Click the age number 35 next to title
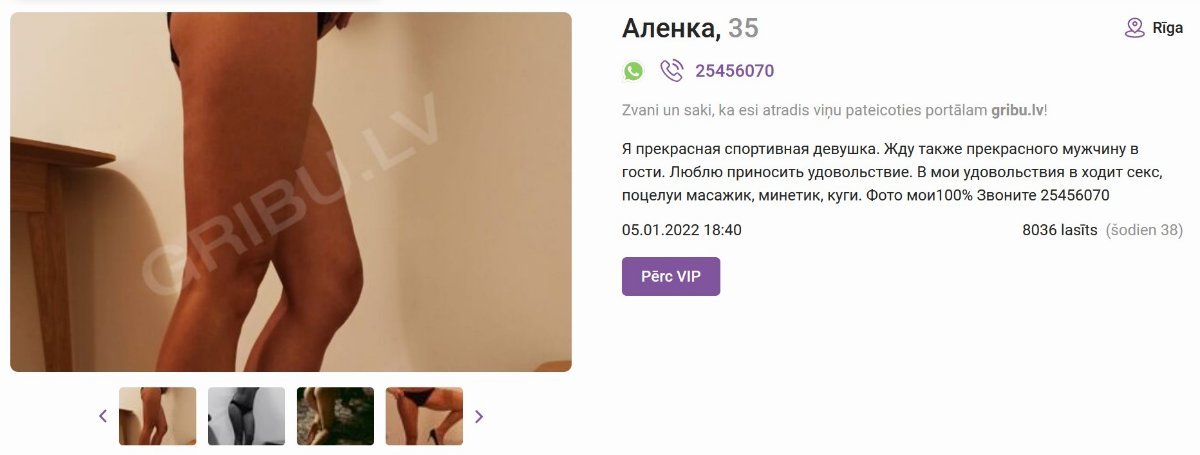This screenshot has width=1200, height=455. click(743, 28)
